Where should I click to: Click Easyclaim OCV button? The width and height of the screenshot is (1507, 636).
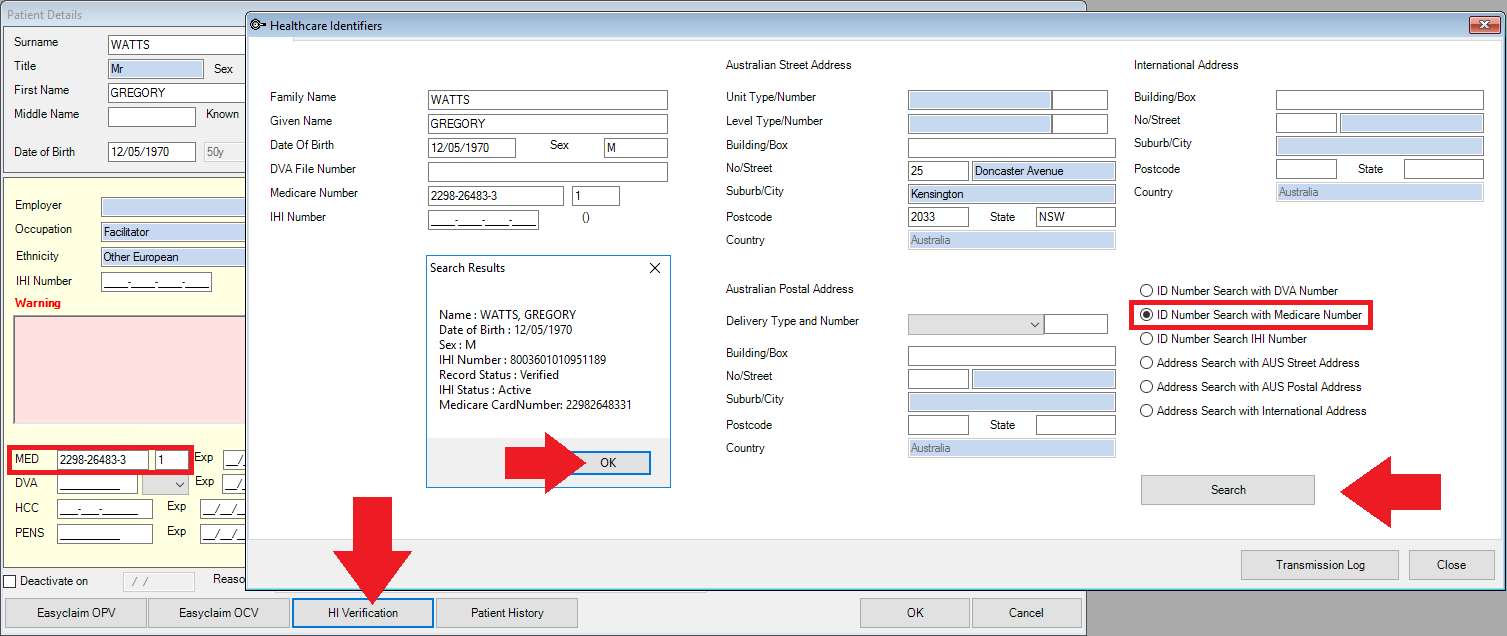[x=219, y=613]
